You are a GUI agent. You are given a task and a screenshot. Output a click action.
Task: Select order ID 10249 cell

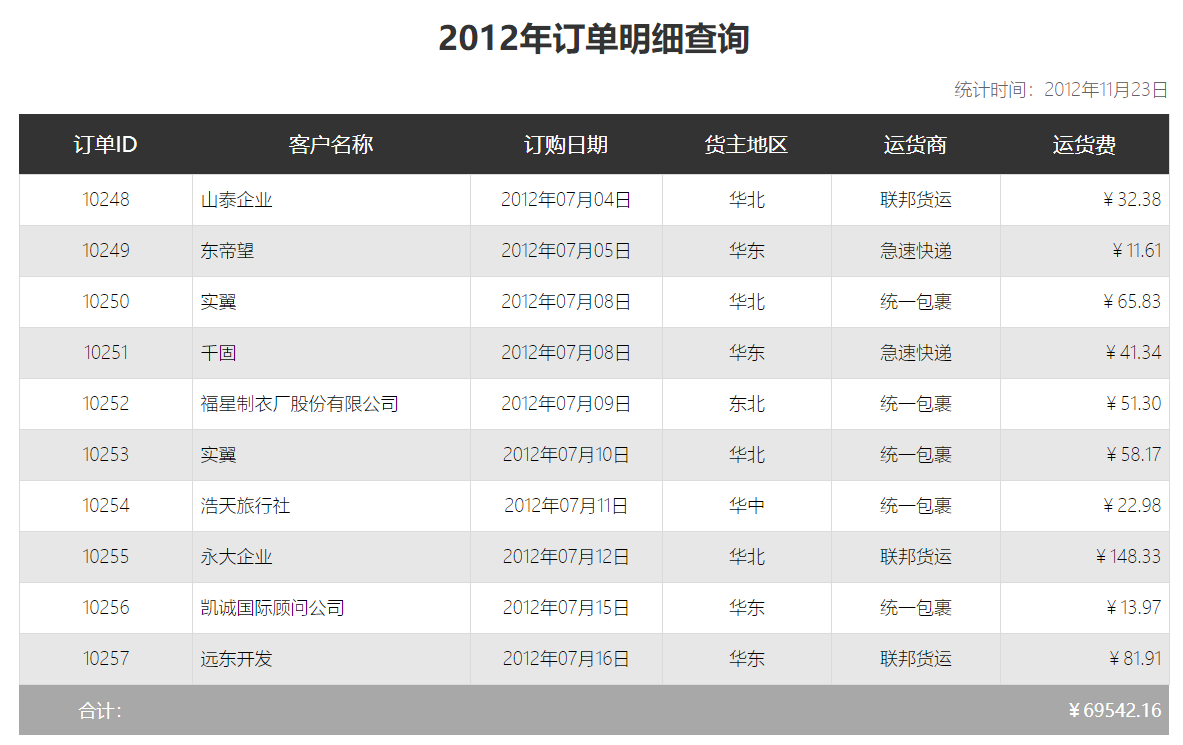[106, 251]
